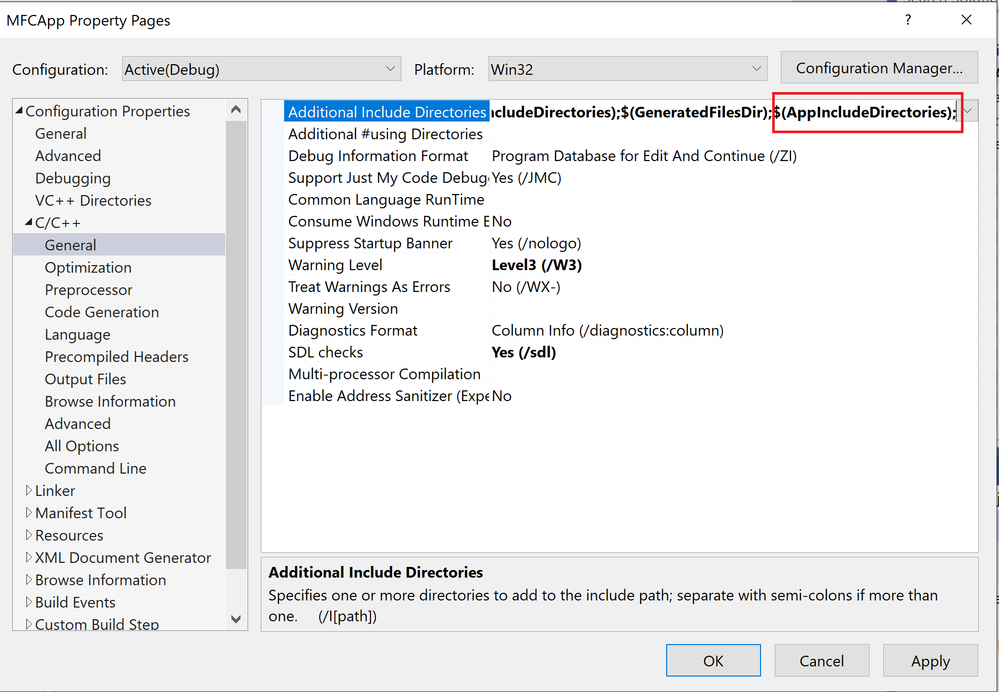Select the Debug Information Format property
Image resolution: width=999 pixels, height=692 pixels.
pos(378,155)
